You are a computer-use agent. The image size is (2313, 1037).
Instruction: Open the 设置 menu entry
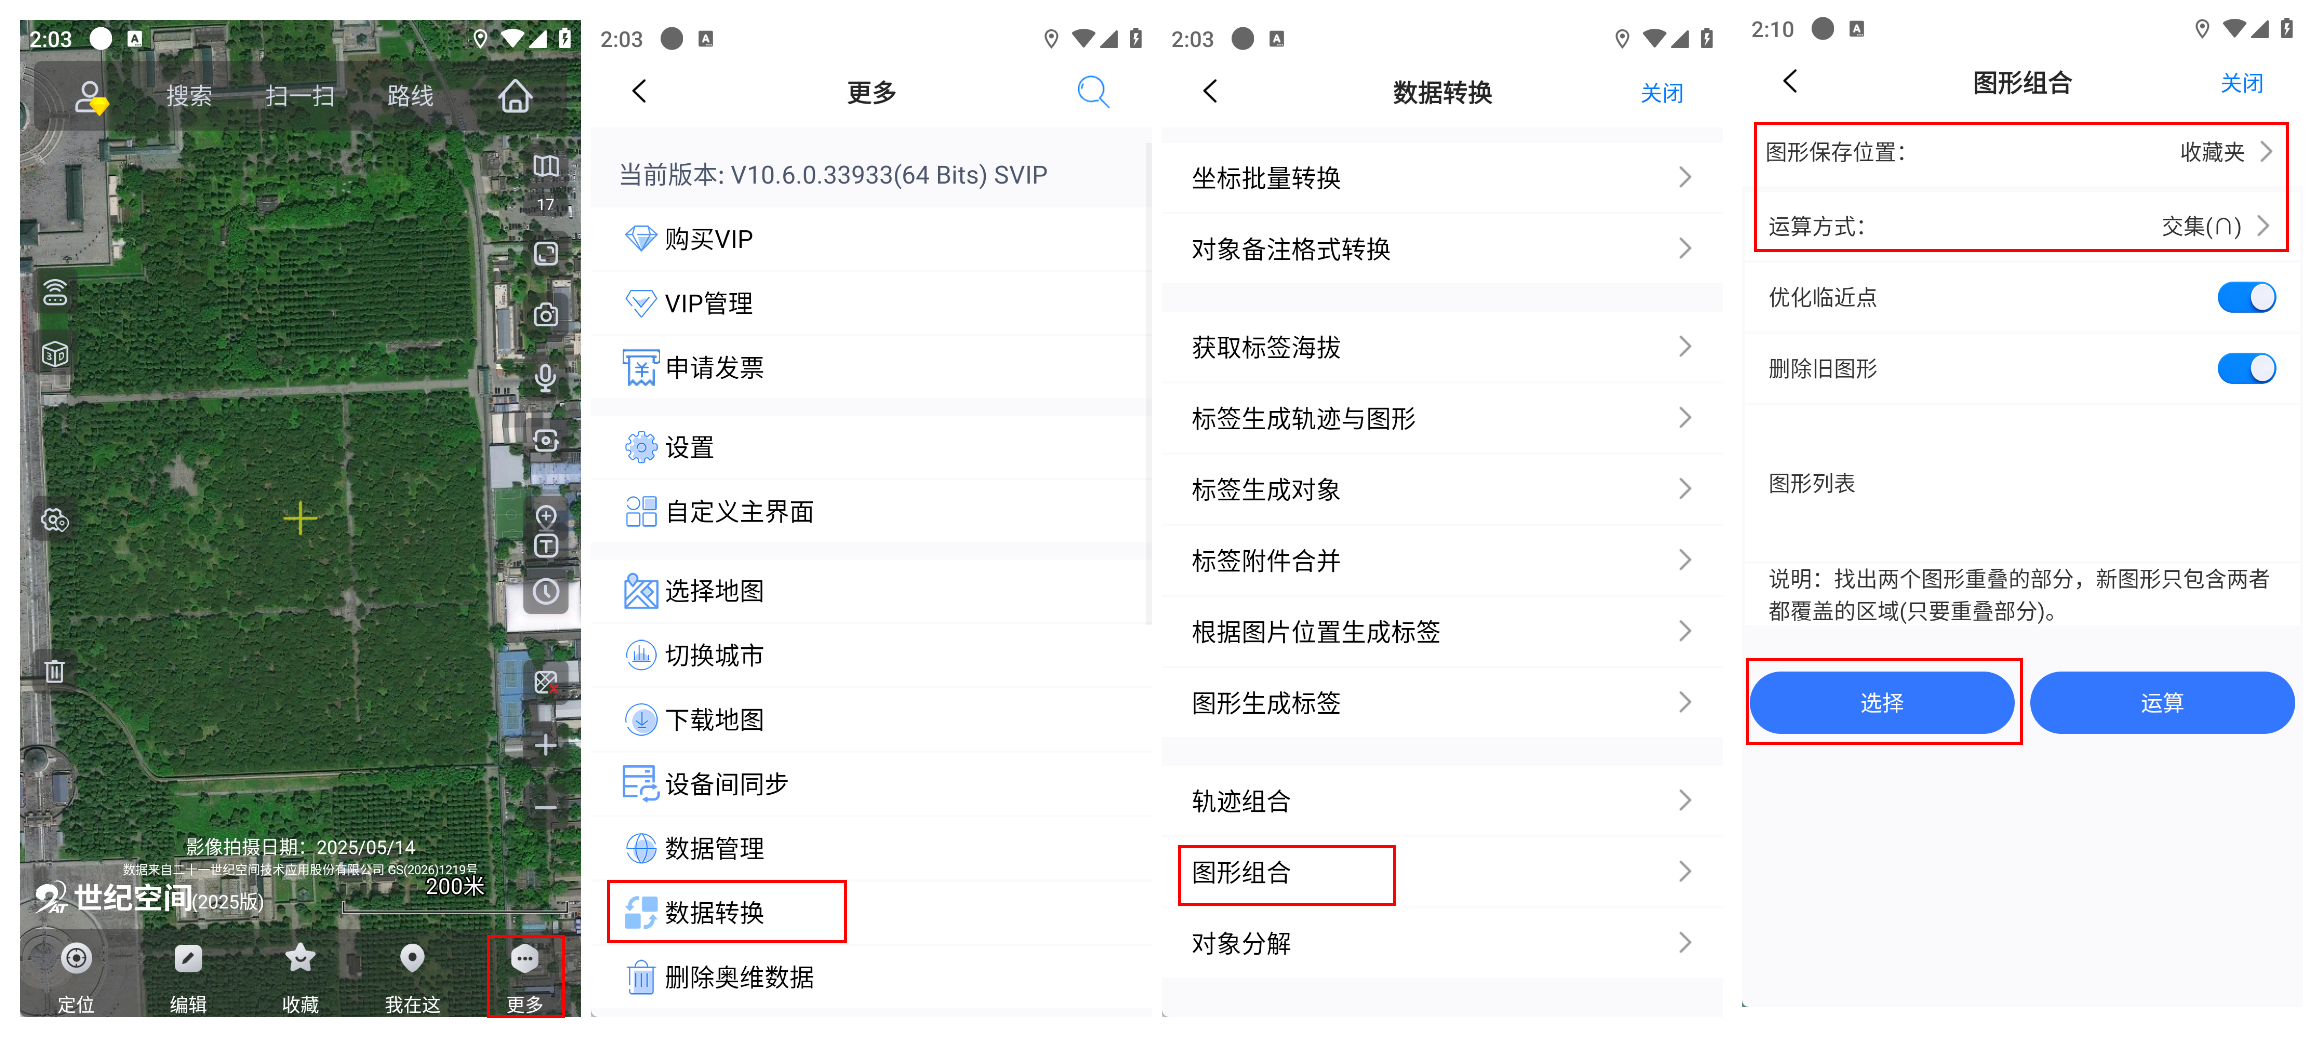pyautogui.click(x=871, y=447)
